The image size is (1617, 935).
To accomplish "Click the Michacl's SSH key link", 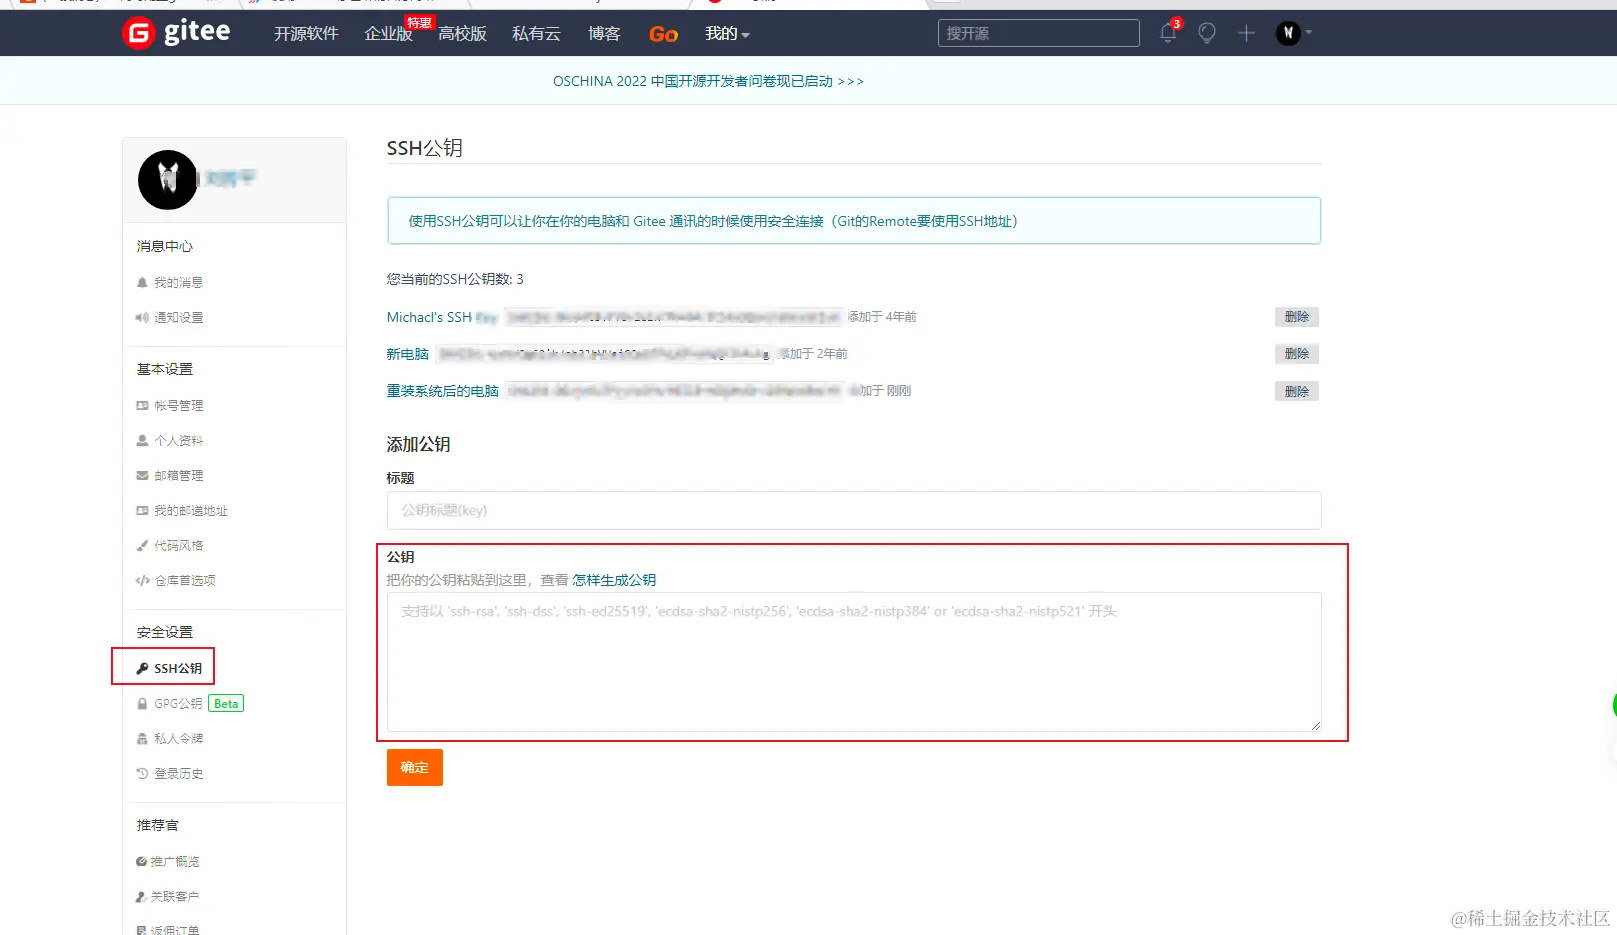I will (442, 317).
